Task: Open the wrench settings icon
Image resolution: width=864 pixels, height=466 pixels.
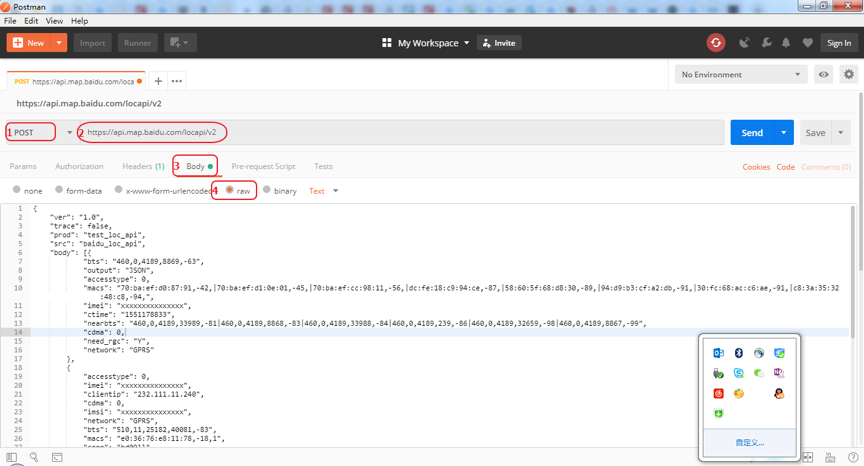Action: pos(766,43)
